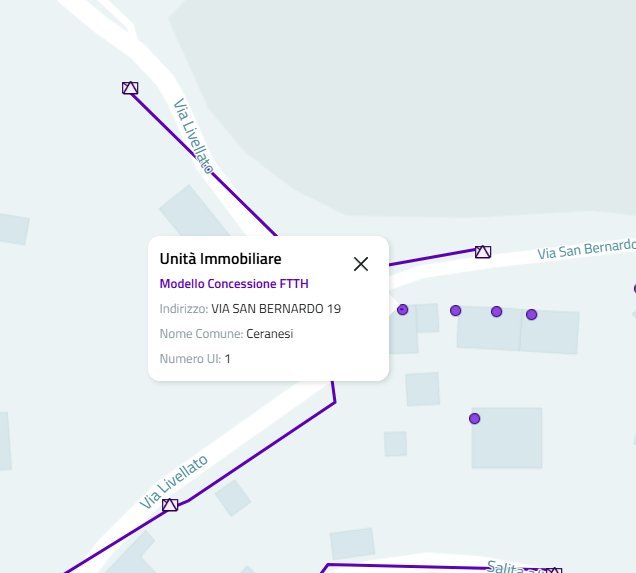This screenshot has height=573, width=636.
Task: Click the Ceranesi municipality name in the popup
Action: click(x=270, y=334)
